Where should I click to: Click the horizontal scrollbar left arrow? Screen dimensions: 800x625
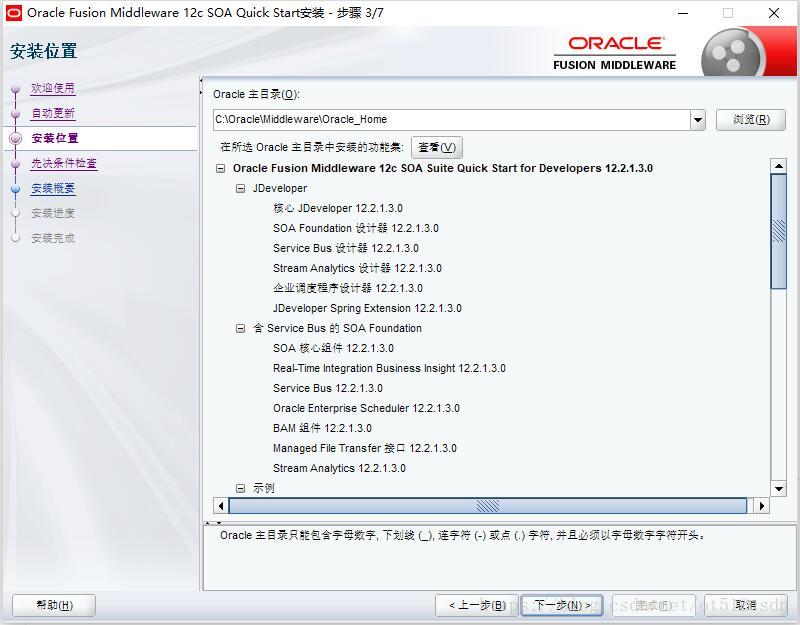coord(220,506)
